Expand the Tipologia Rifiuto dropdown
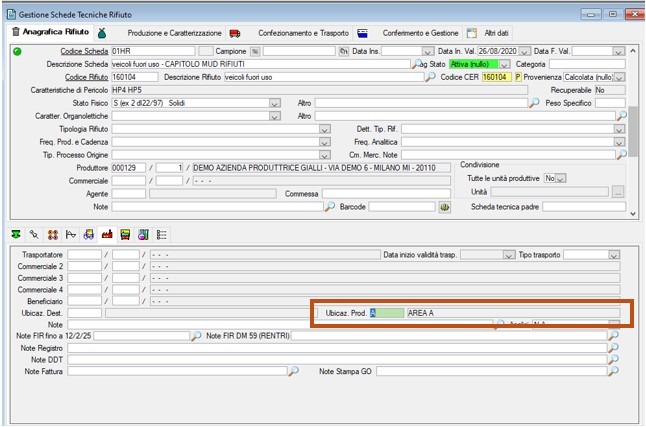646x427 pixels. tap(324, 129)
